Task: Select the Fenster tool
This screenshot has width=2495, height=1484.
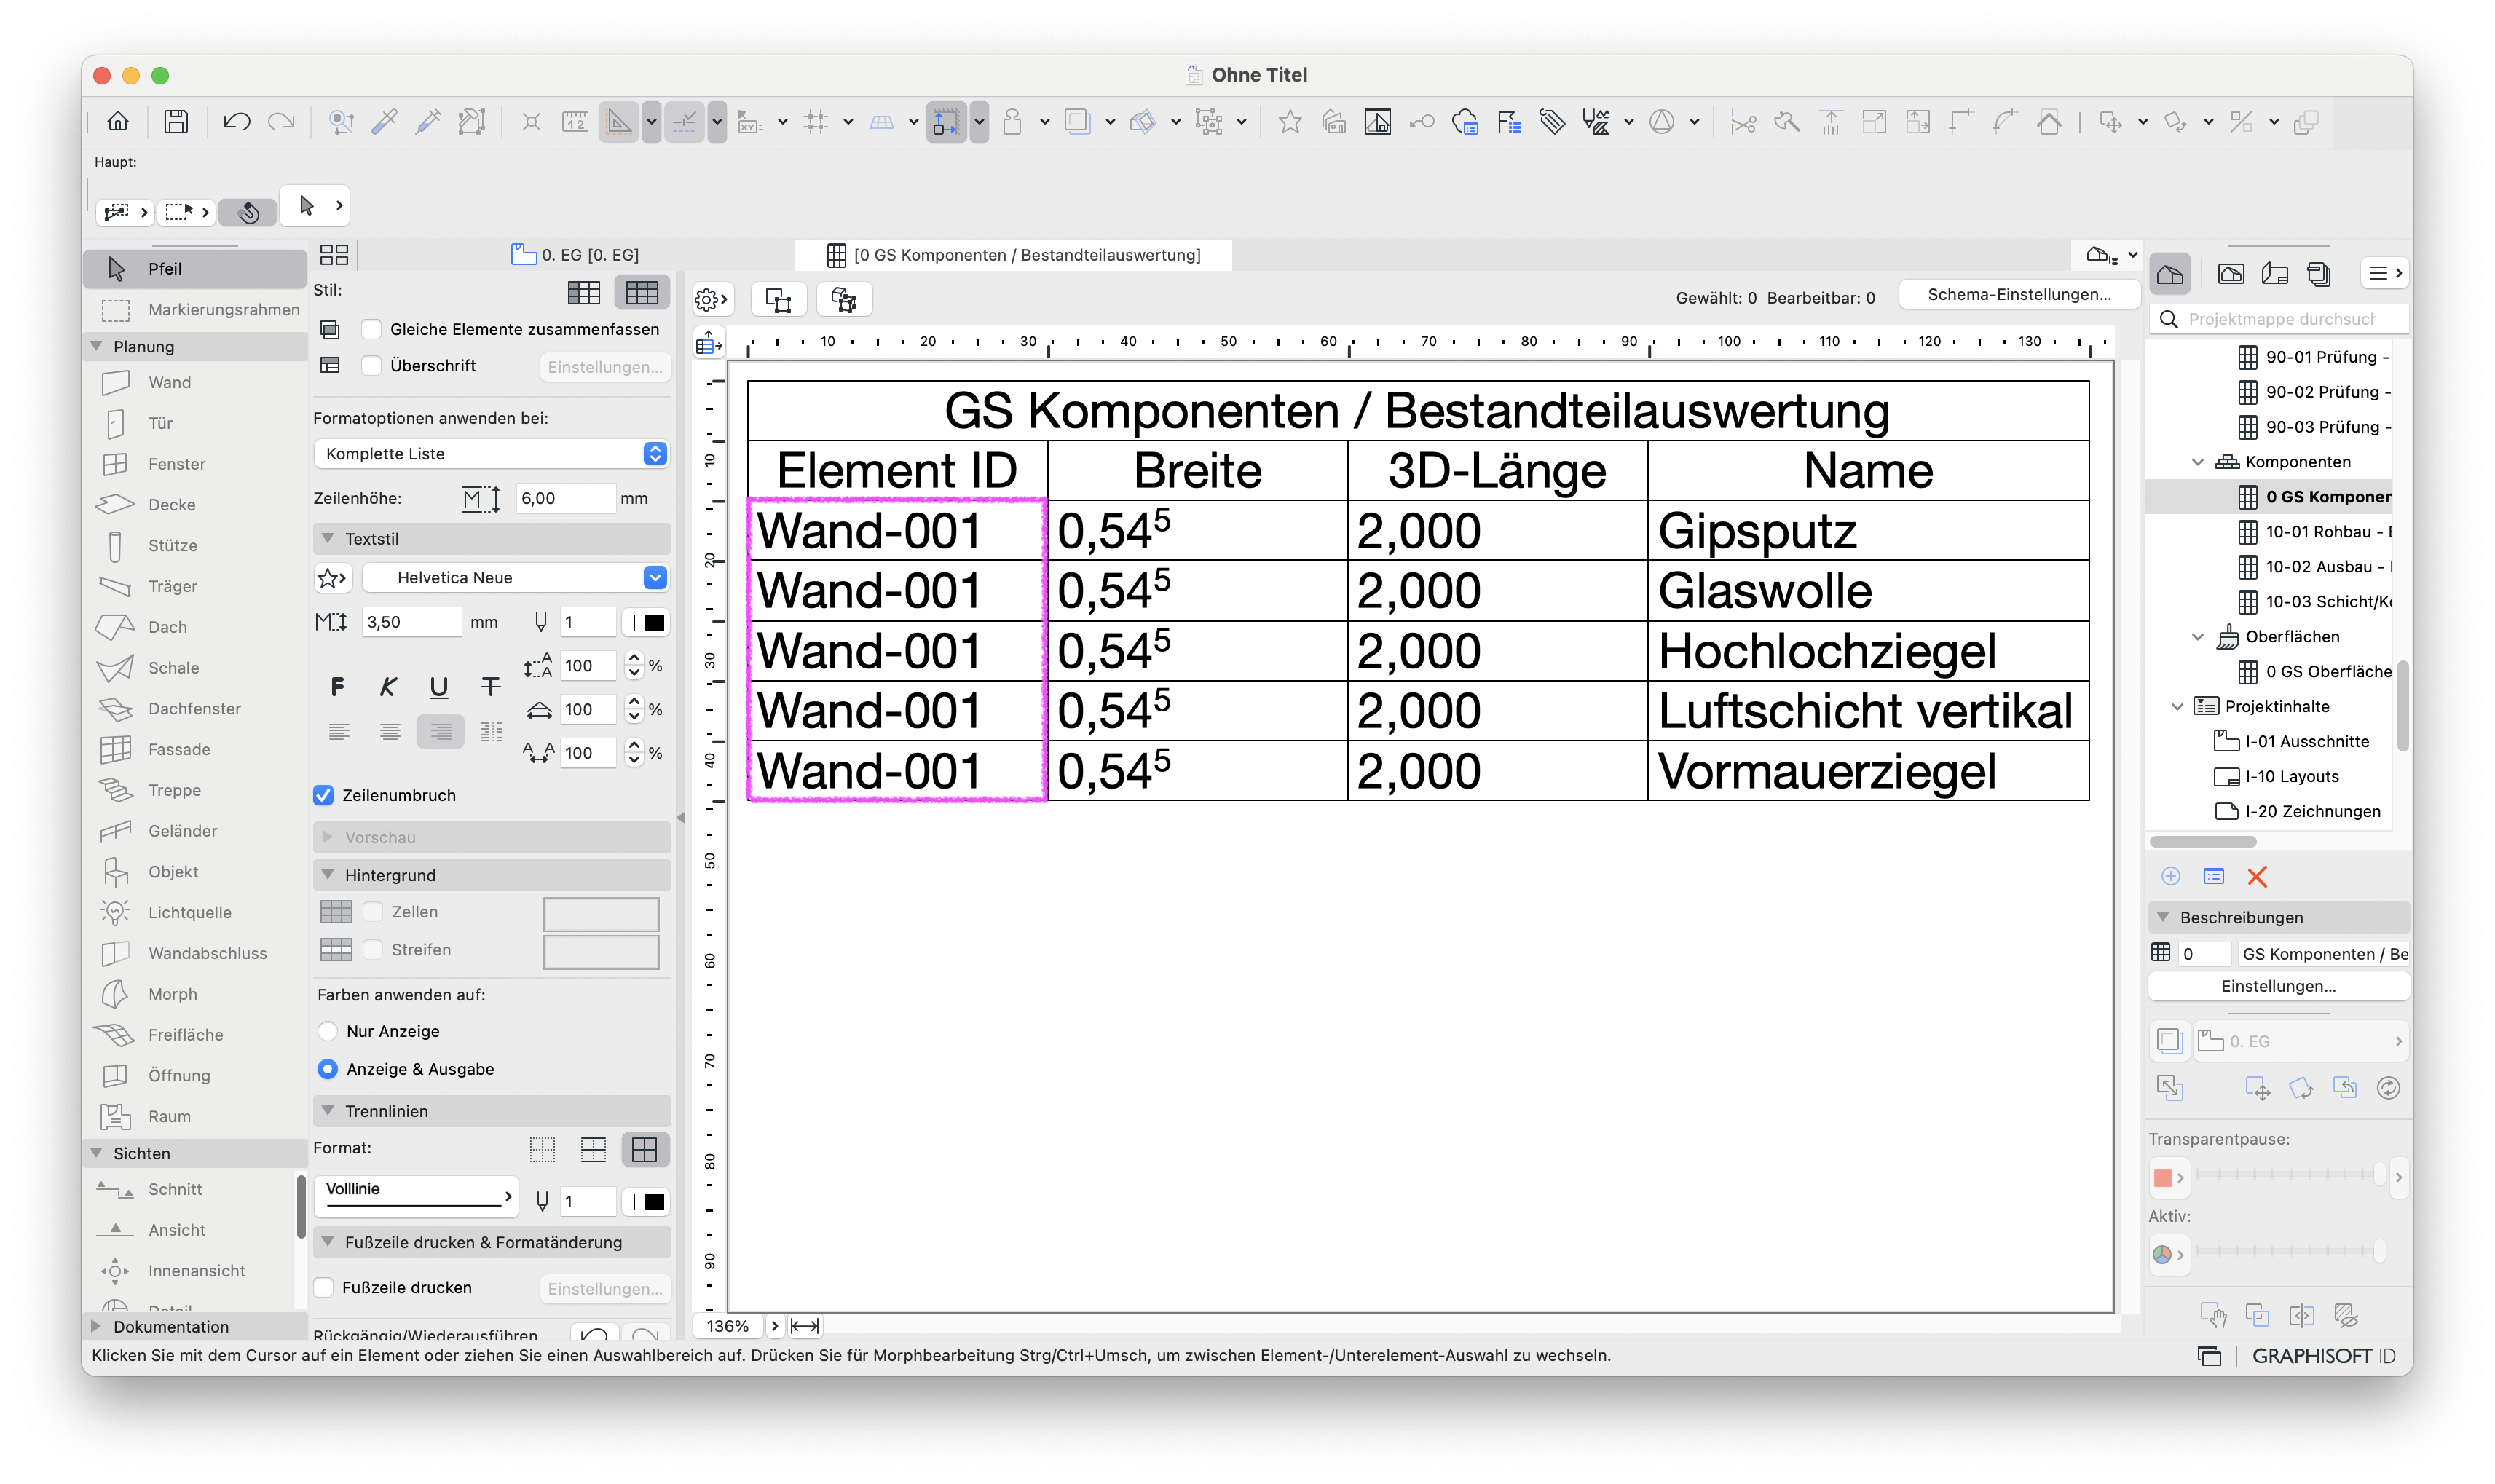Action: click(195, 464)
